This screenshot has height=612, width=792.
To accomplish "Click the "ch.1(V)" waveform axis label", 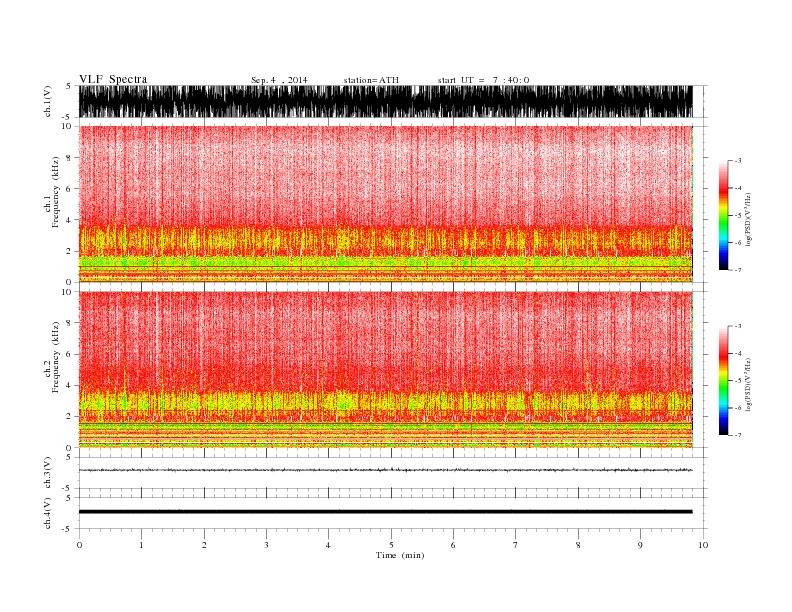I will click(x=48, y=101).
